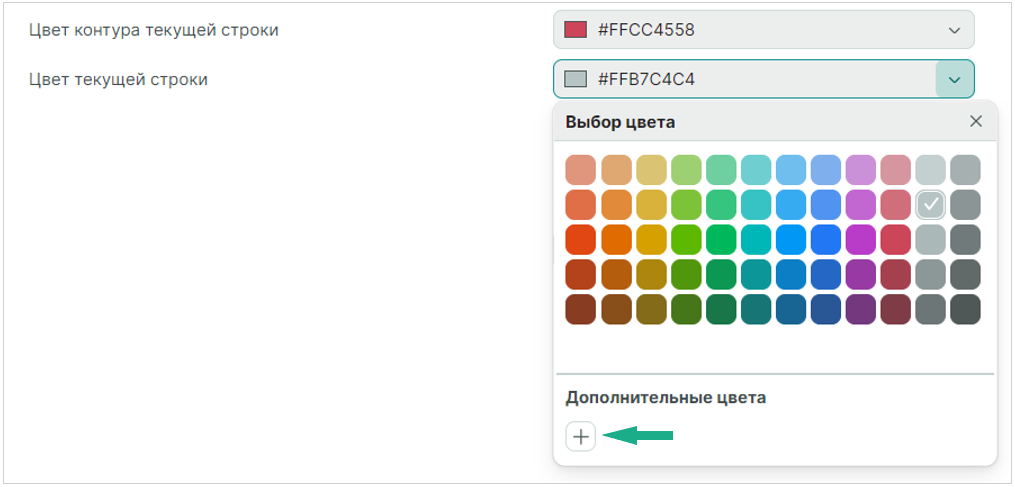Choose the dark brown swatch in bottom row
The height and width of the screenshot is (487, 1015).
point(580,309)
